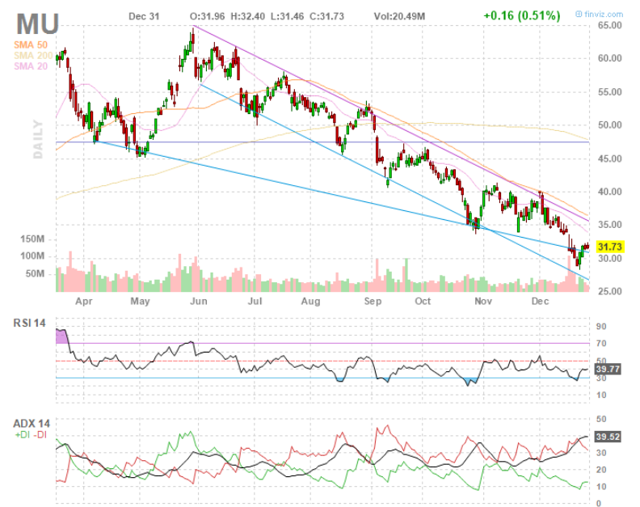Screen dimensions: 640x507
Task: Click the open price O:31.96
Action: tap(207, 16)
